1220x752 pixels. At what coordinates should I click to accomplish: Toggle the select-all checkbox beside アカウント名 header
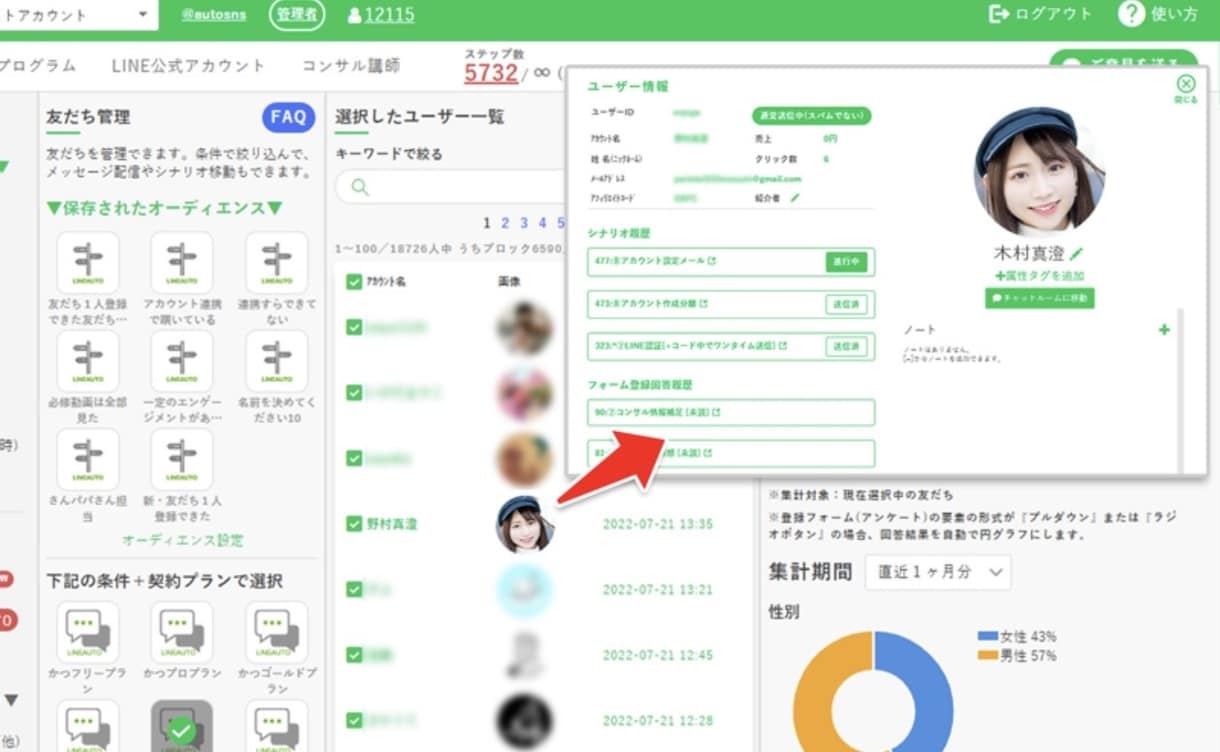354,282
